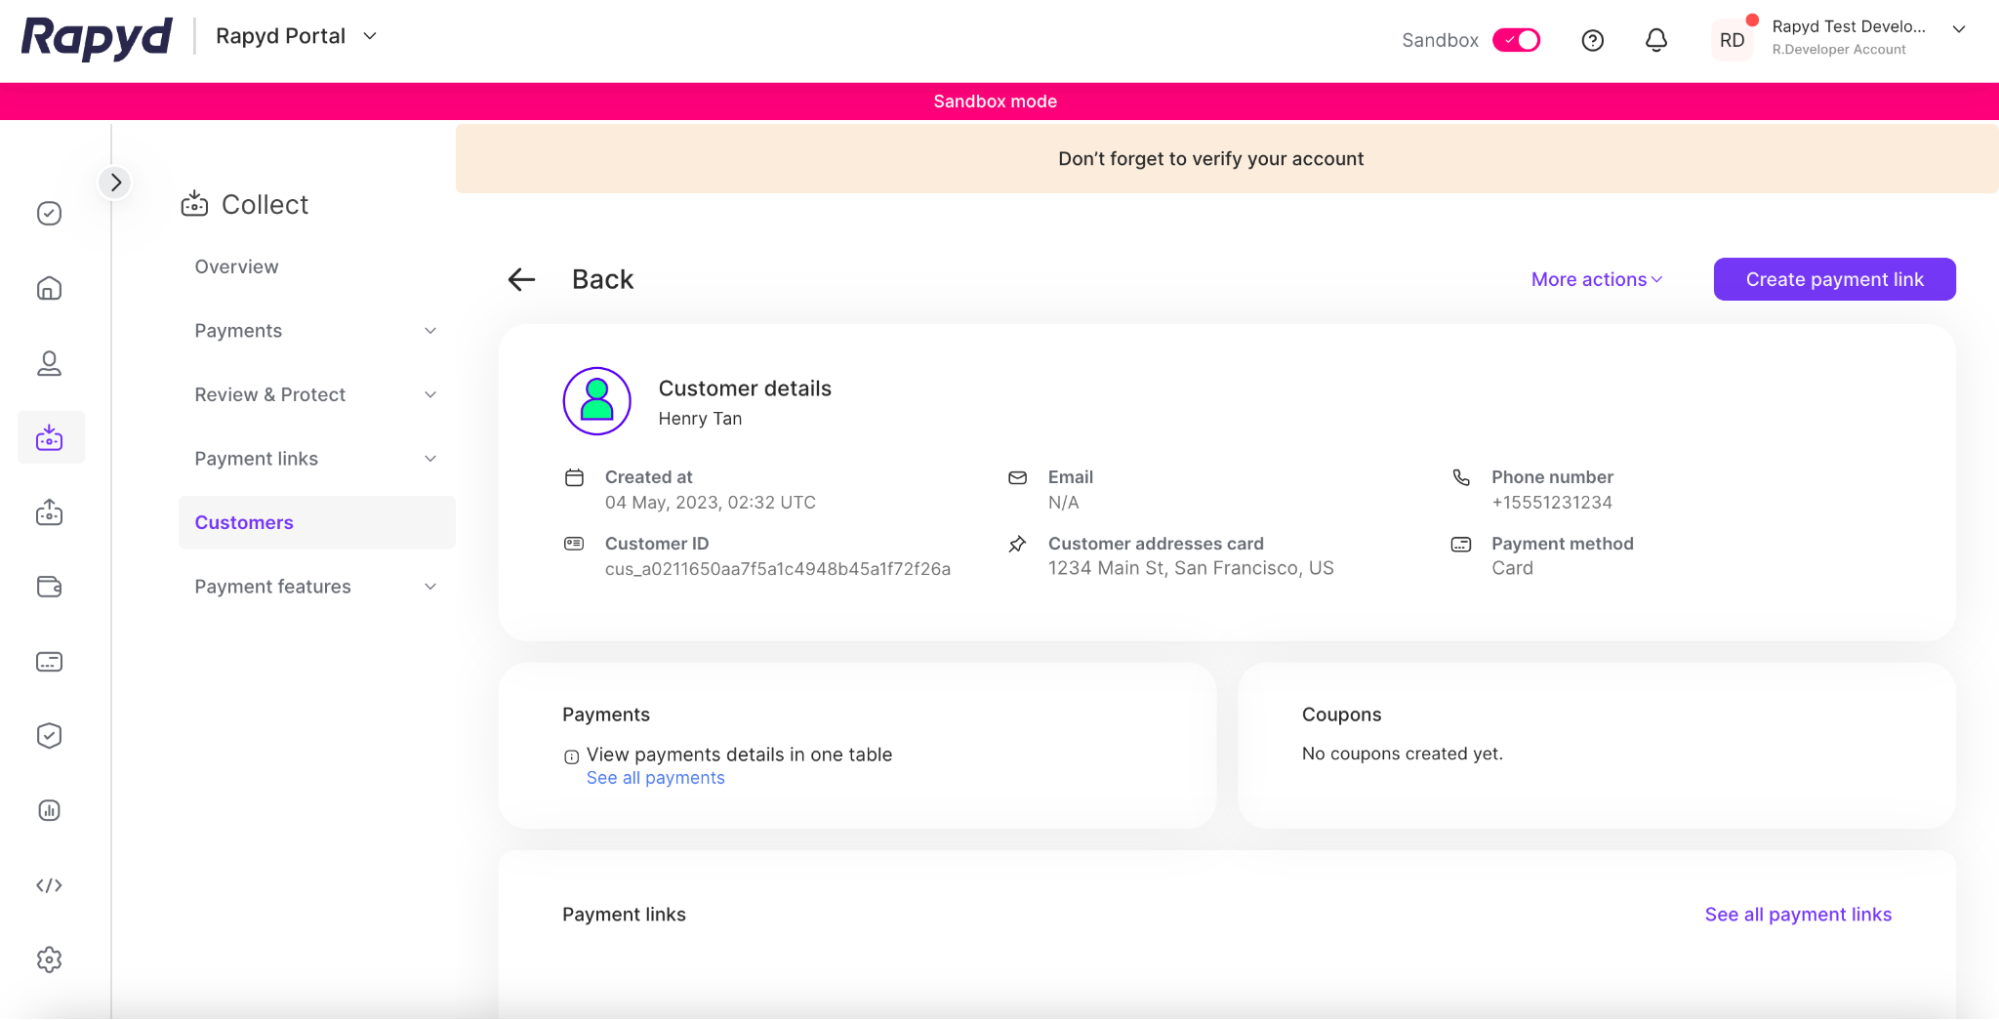Image resolution: width=1999 pixels, height=1020 pixels.
Task: Open settings gear in sidebar
Action: pyautogui.click(x=49, y=960)
